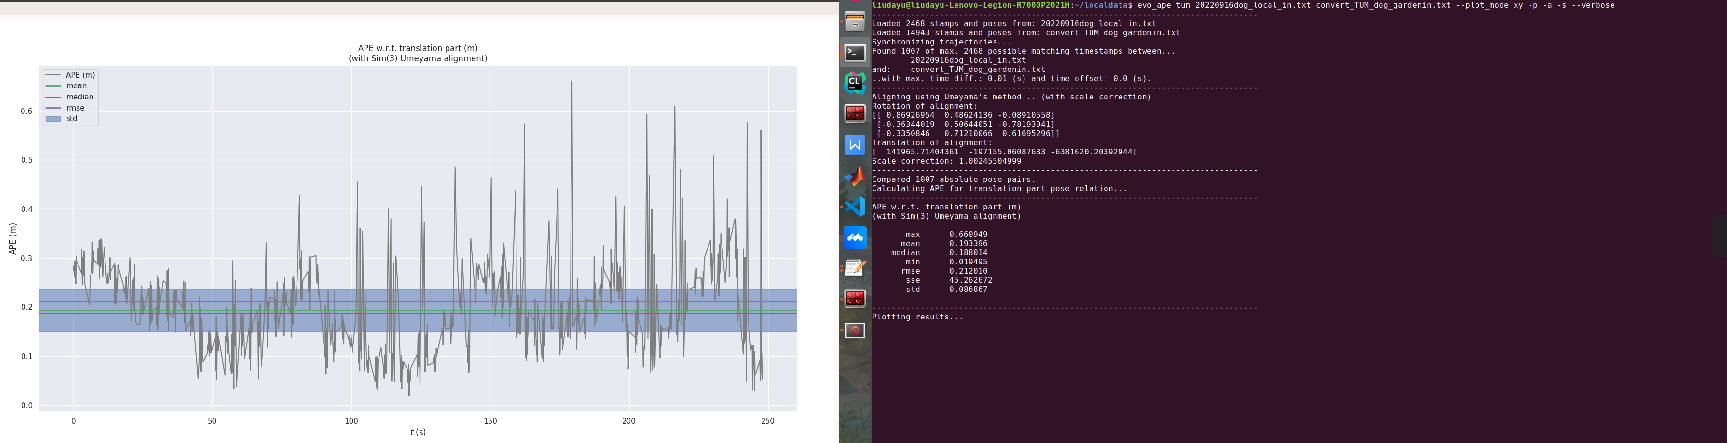Click the y-axis tick label 0.1
The image size is (1727, 443).
click(26, 356)
